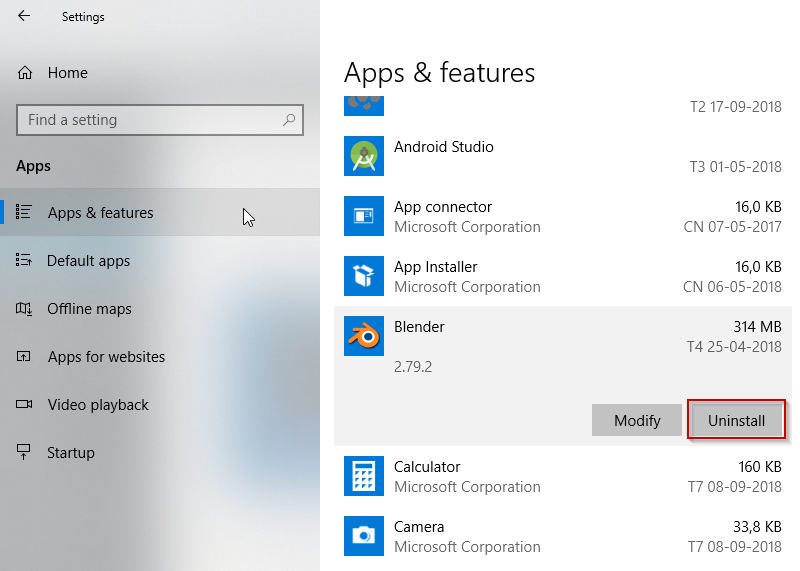Click the Camera app icon
The width and height of the screenshot is (800, 571).
(364, 536)
